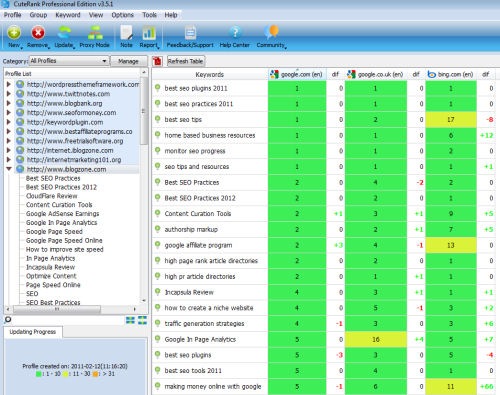Click the globe icon of keywordplugin.com profile
Screen dimensions: 500x395
(x=20, y=122)
